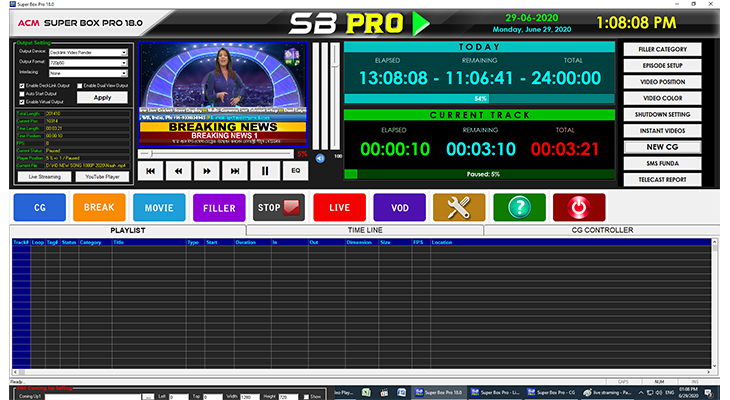730x400 pixels.
Task: Click the Location column header
Action: point(570,243)
